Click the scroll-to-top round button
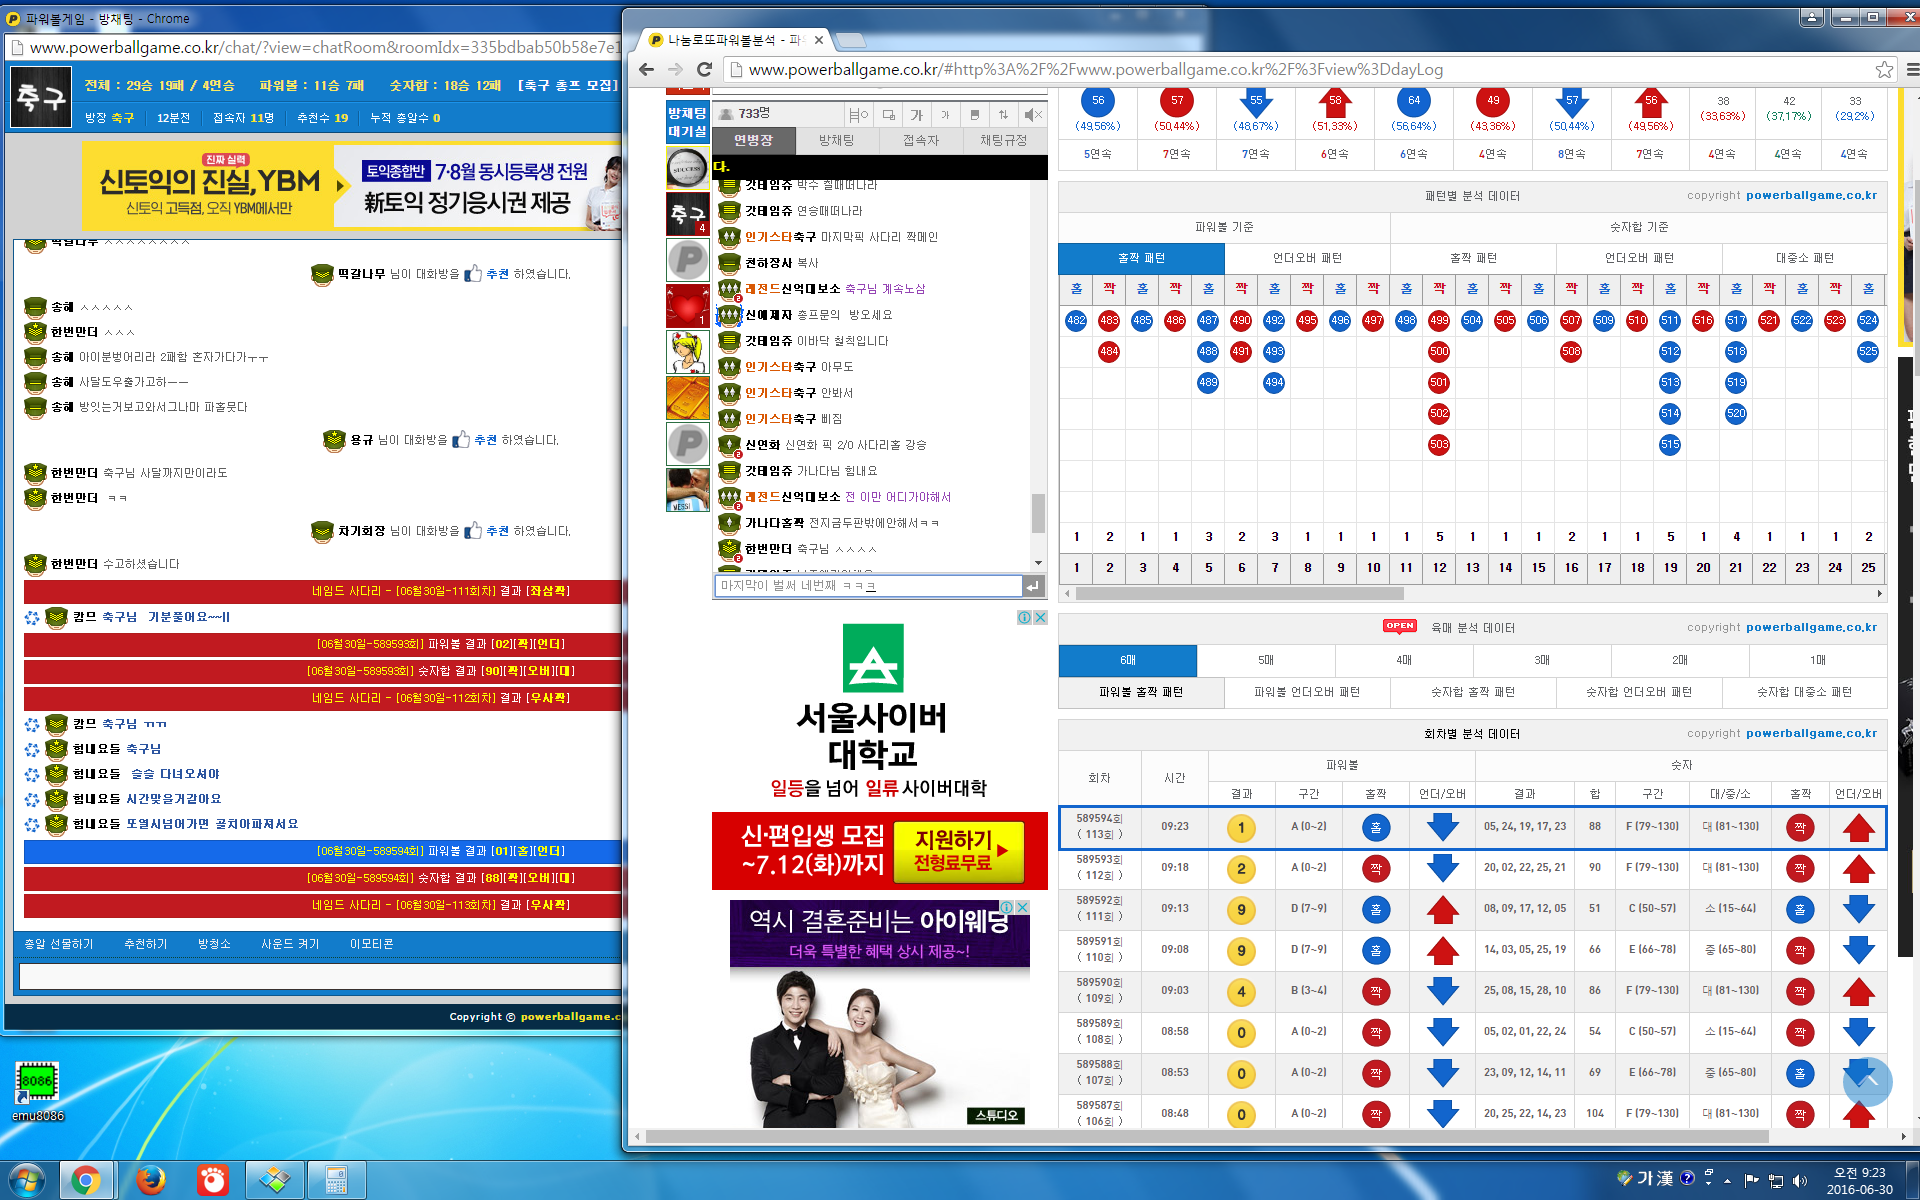 click(1867, 1082)
